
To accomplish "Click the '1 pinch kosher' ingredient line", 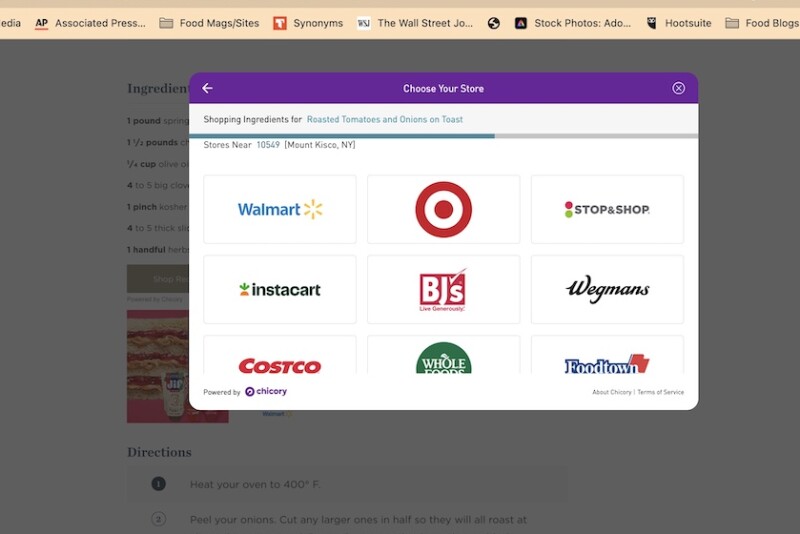I will (x=158, y=207).
